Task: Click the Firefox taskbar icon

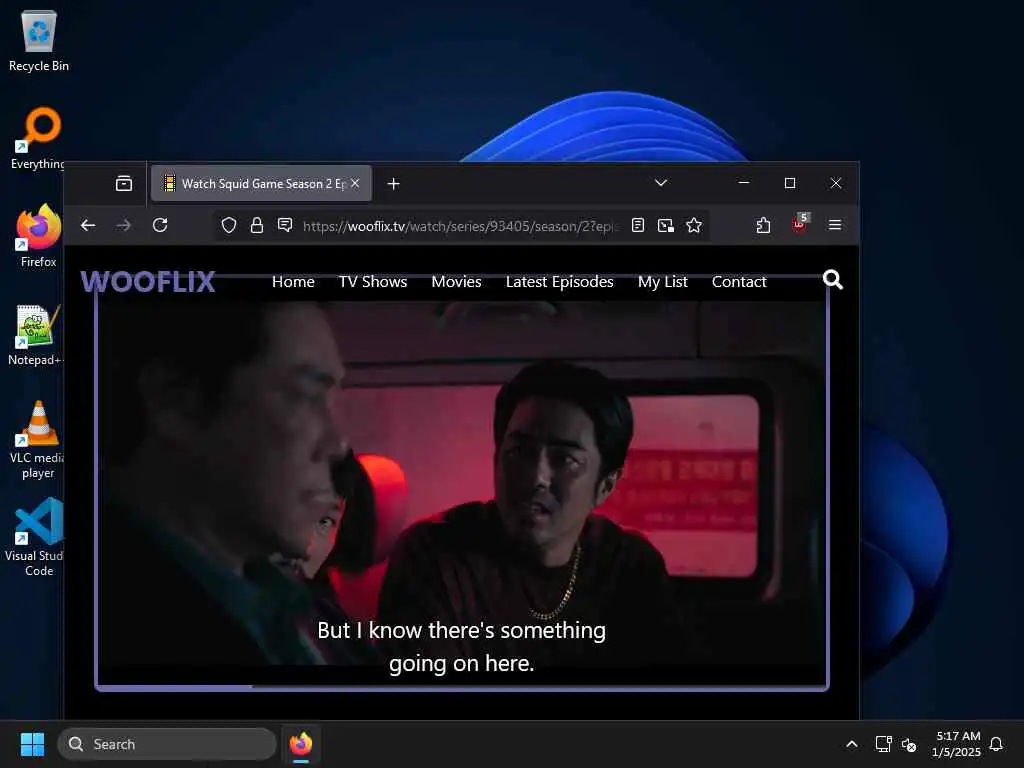Action: click(300, 744)
